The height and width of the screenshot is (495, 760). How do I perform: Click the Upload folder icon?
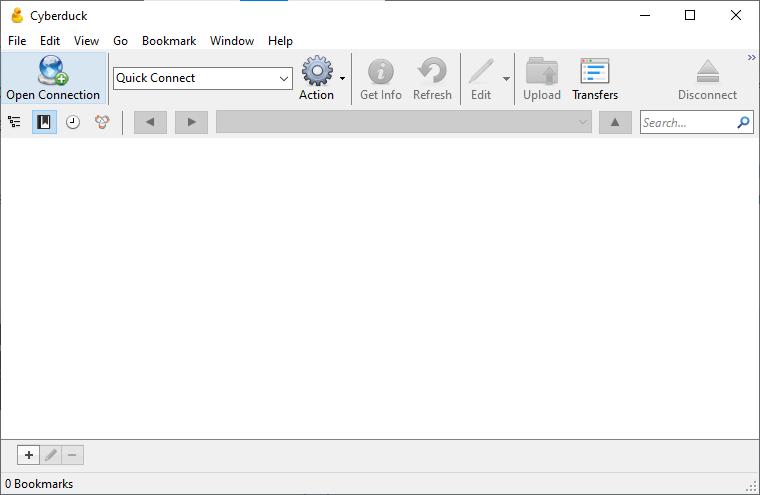point(541,72)
